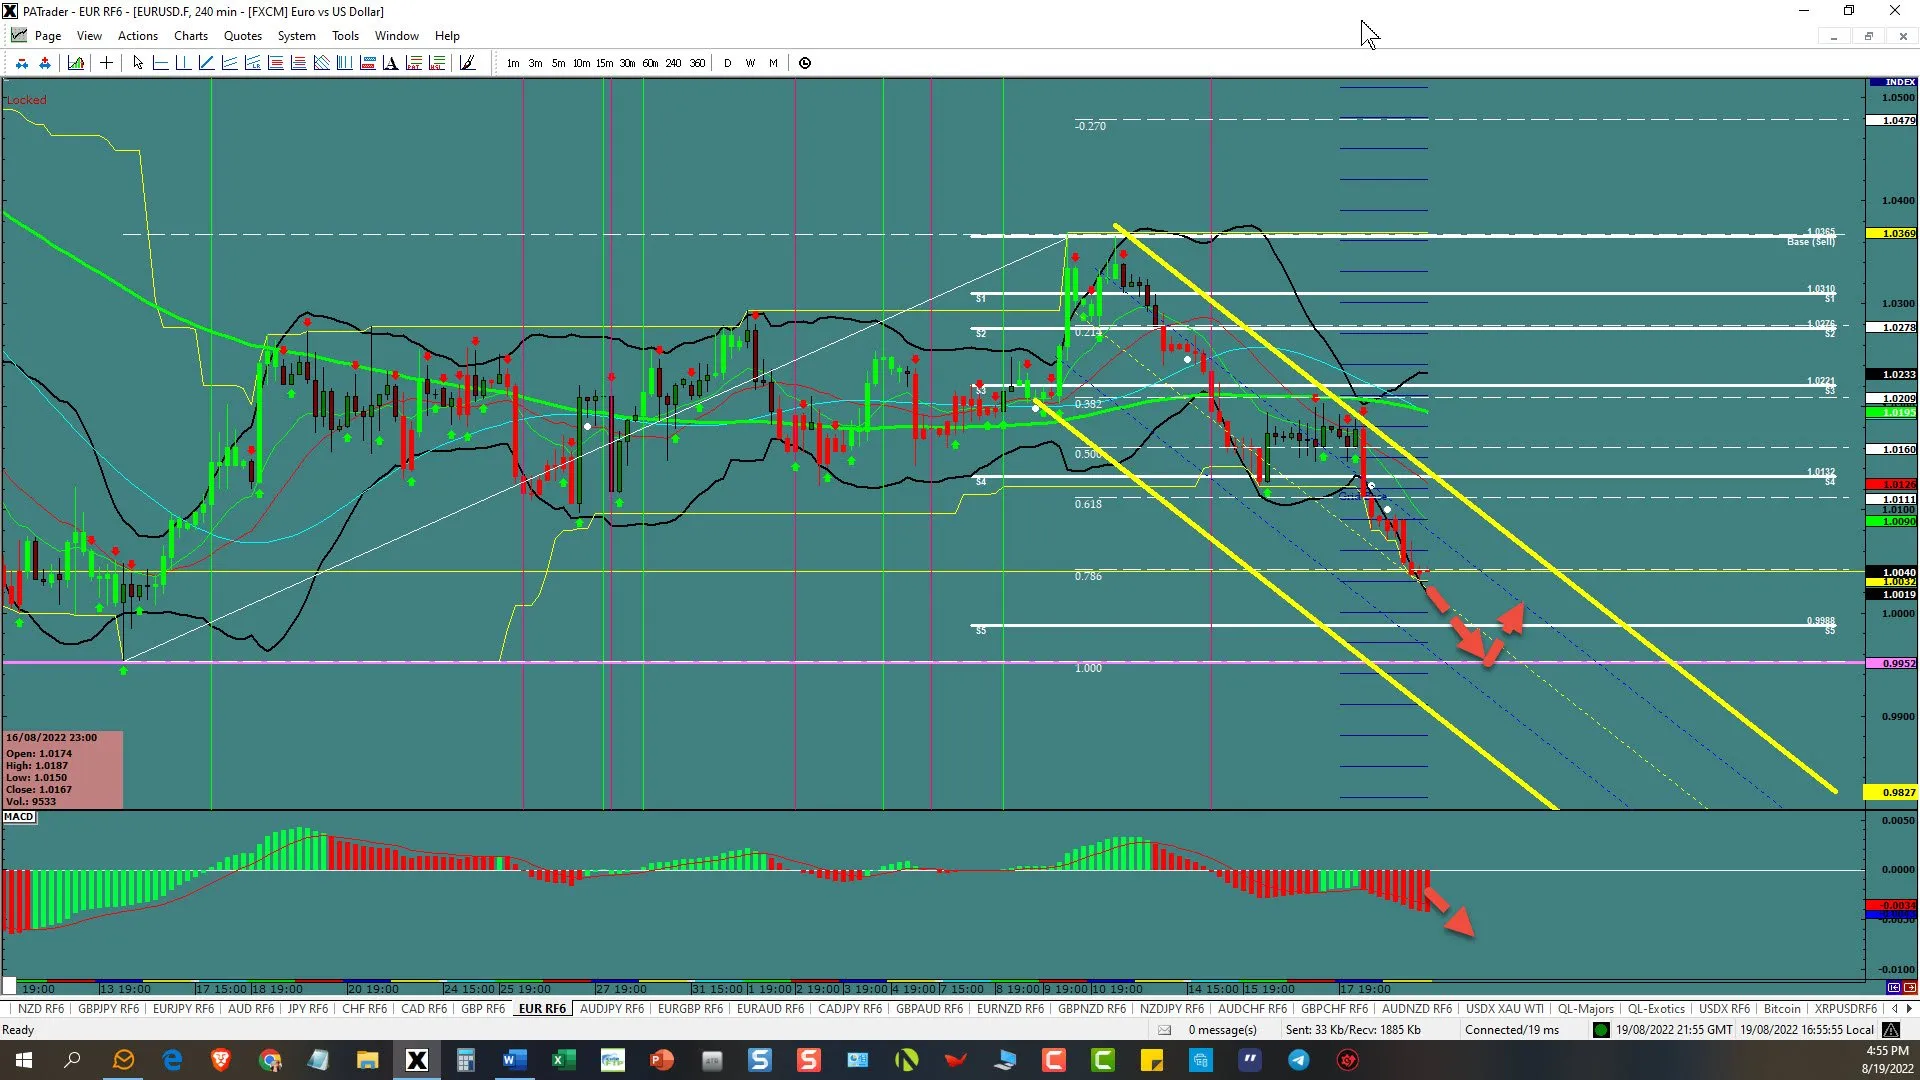The width and height of the screenshot is (1920, 1080).
Task: Select the vertical line drawing tool
Action: click(184, 63)
